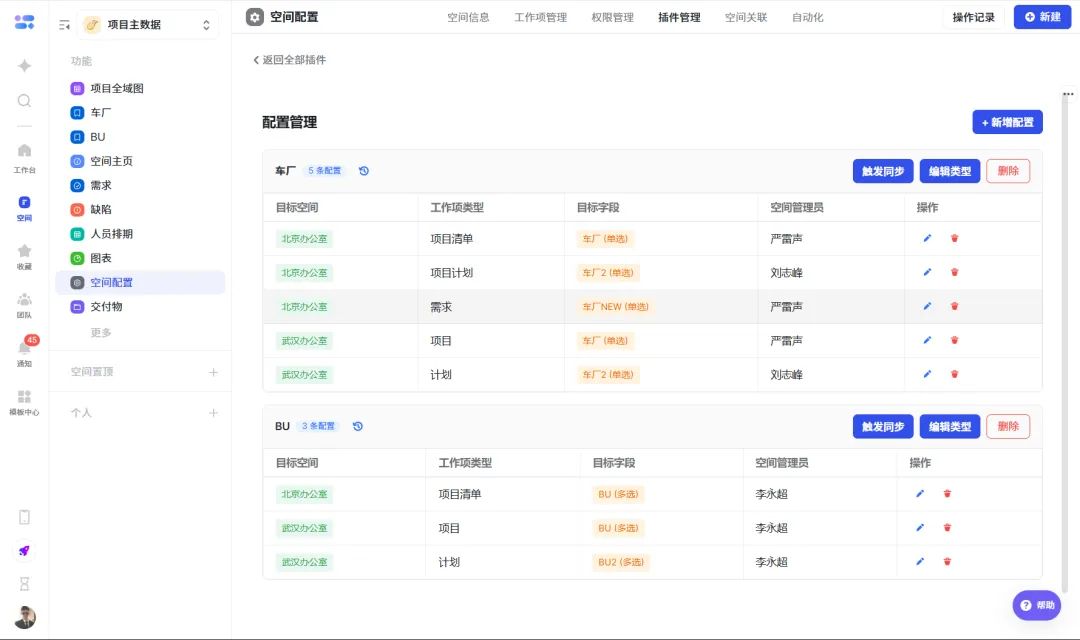
Task: Open the 帮助 help button
Action: pyautogui.click(x=1037, y=605)
